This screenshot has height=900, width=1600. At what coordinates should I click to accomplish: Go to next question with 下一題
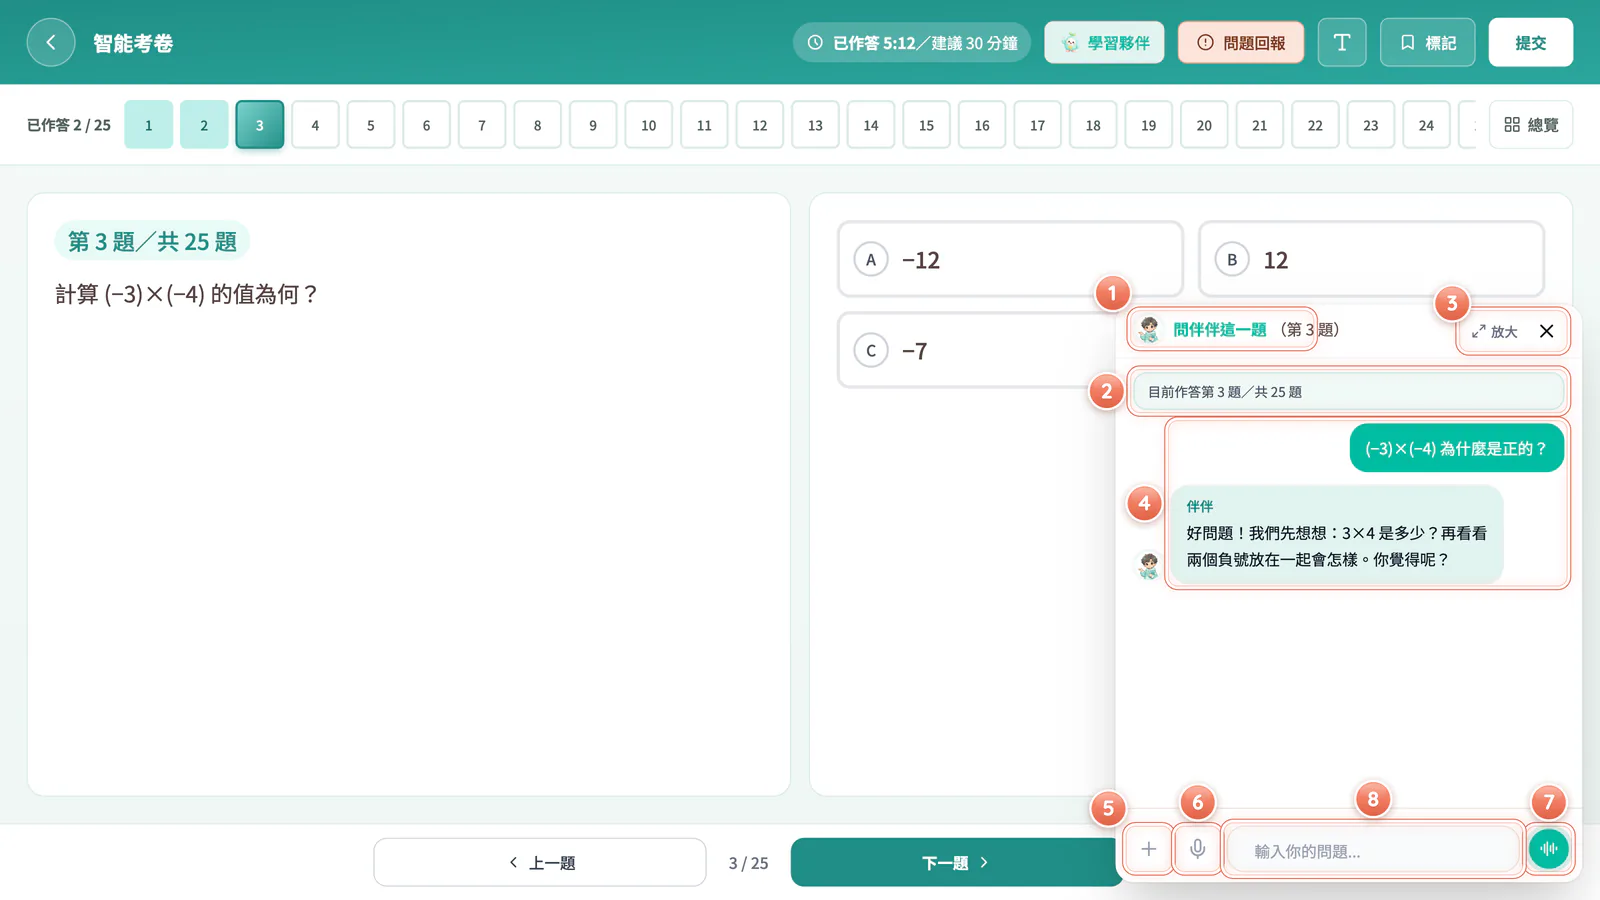(956, 862)
